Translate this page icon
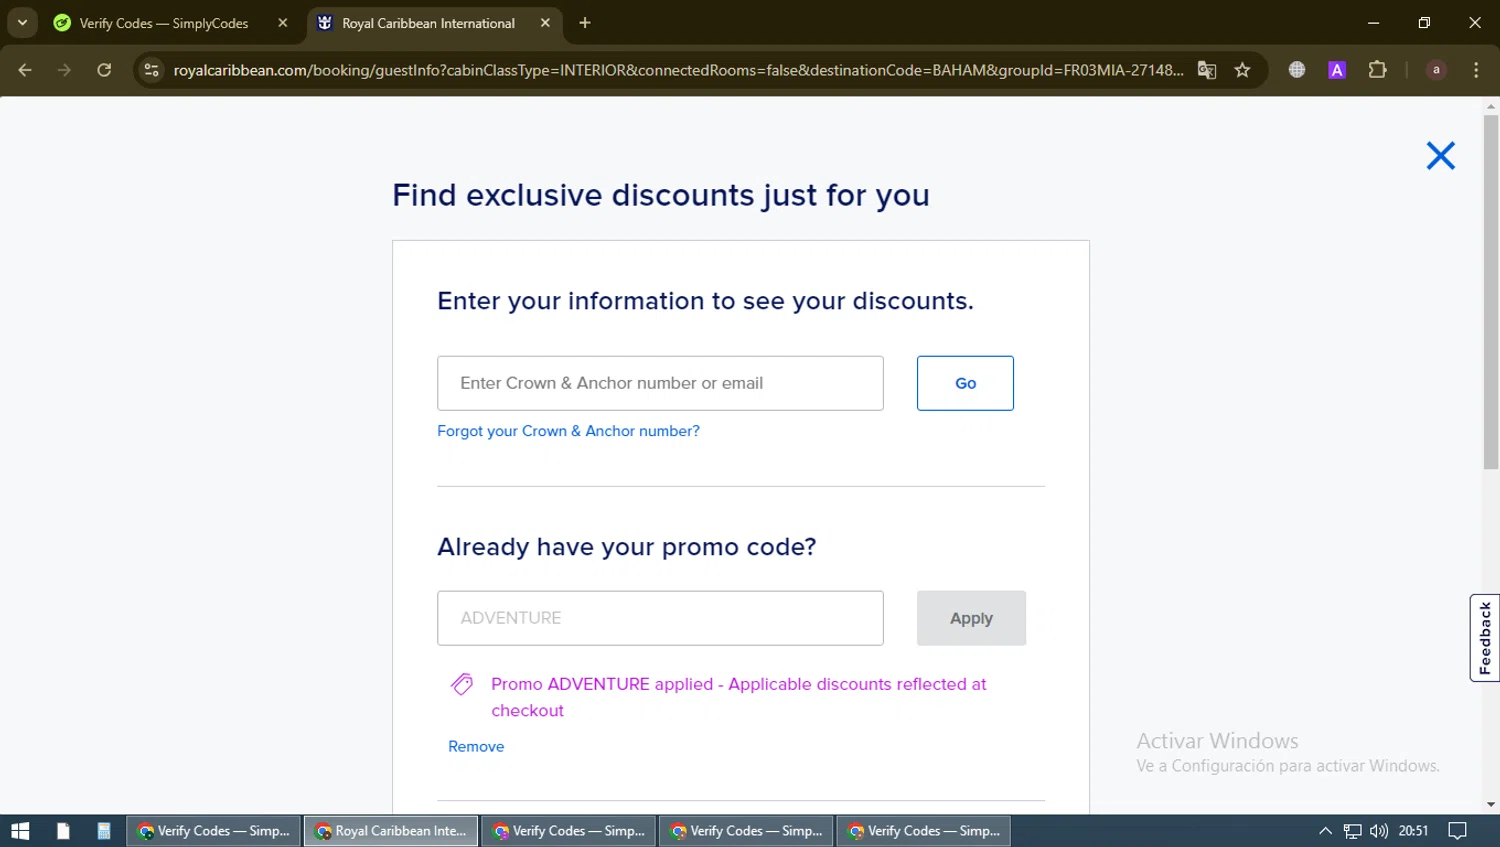Screen dimensions: 1500x847 1207,70
